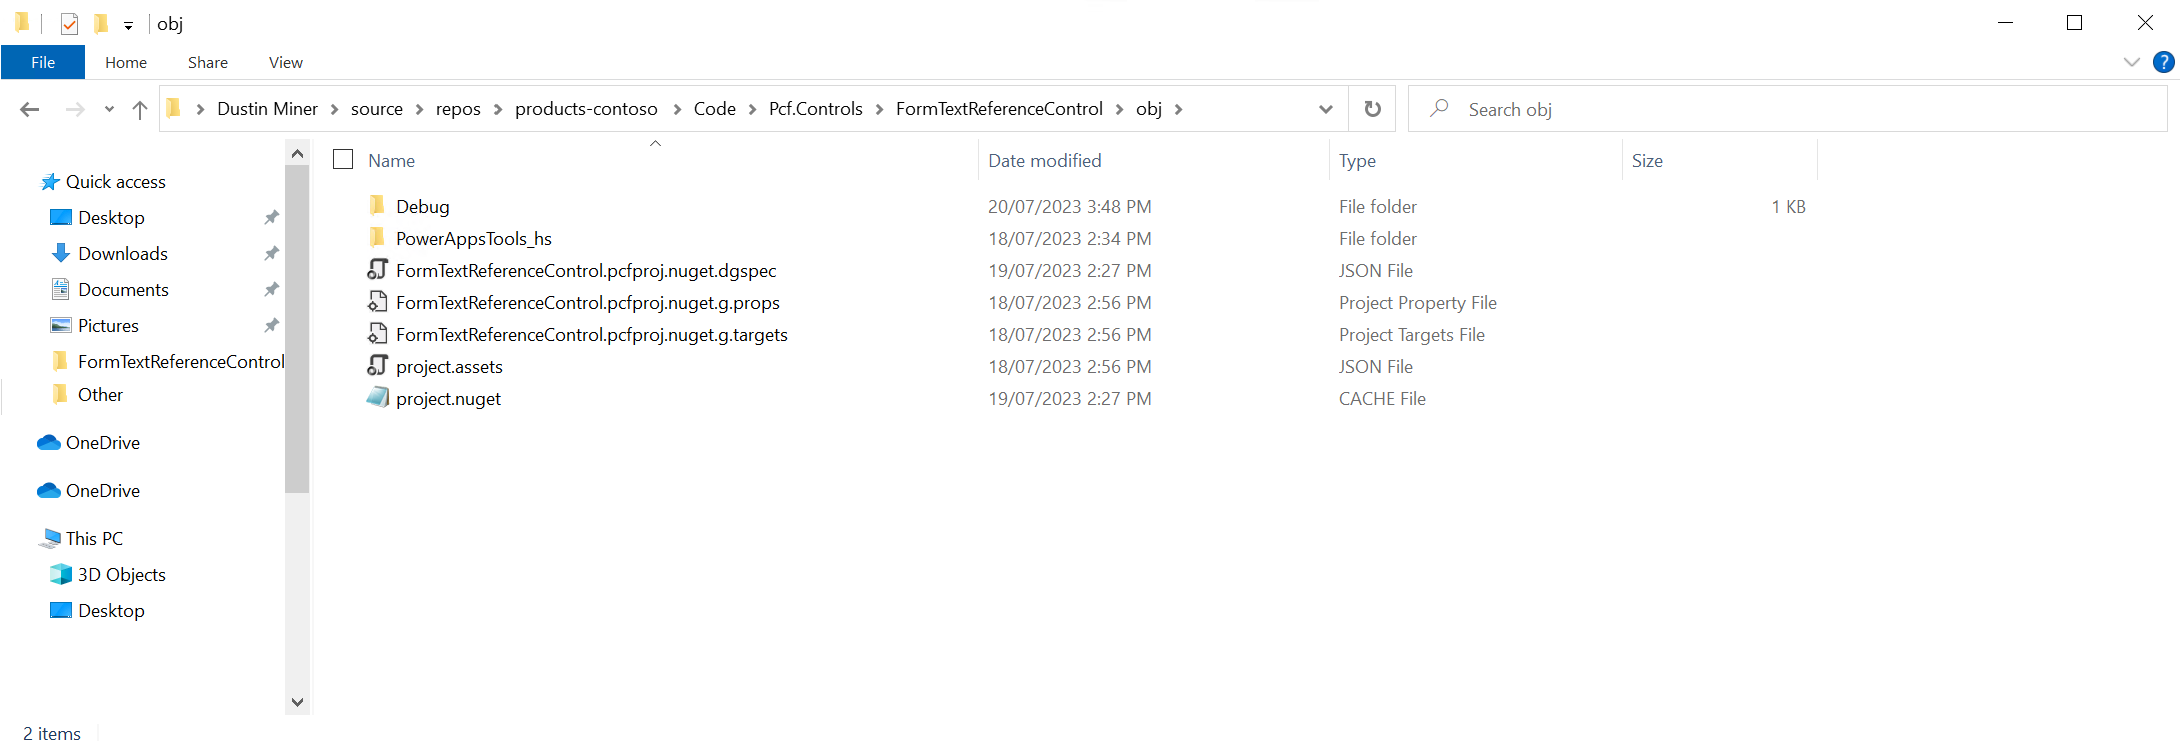
Task: Open the recent locations dropdown arrow
Action: [109, 110]
